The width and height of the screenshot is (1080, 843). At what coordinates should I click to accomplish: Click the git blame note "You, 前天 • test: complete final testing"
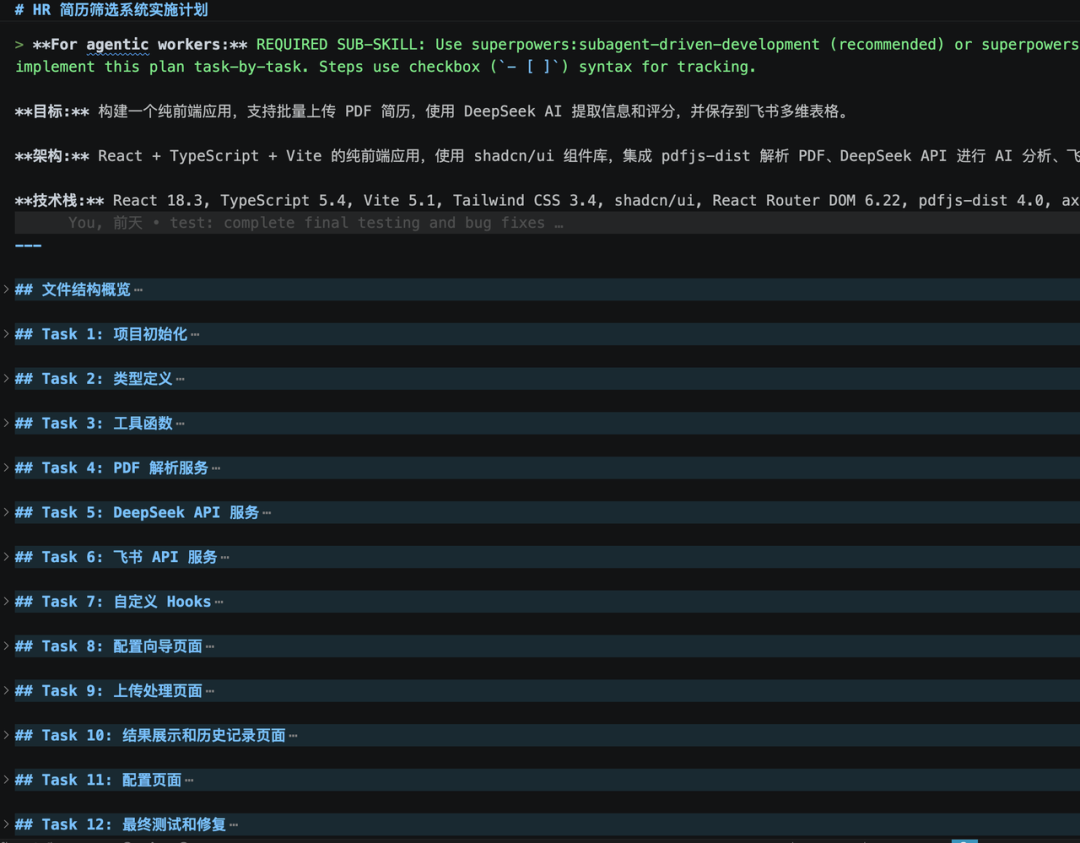[x=315, y=222]
